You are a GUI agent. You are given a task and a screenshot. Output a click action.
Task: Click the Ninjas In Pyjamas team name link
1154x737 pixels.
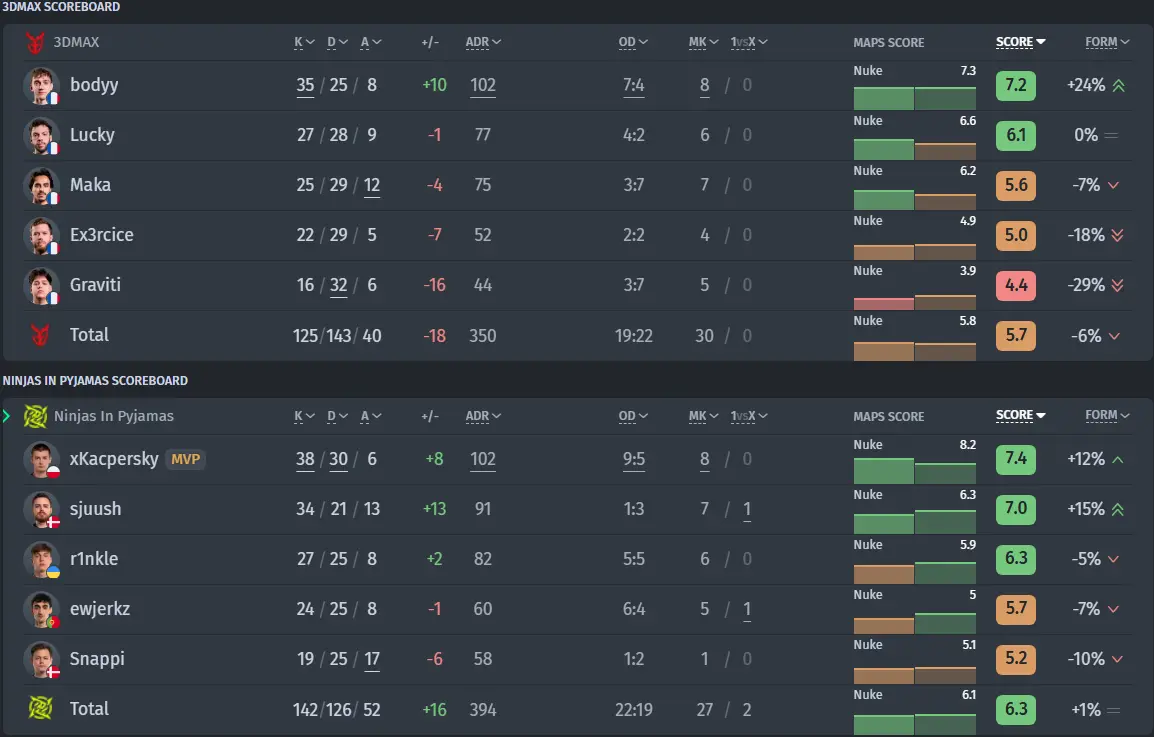coord(114,416)
